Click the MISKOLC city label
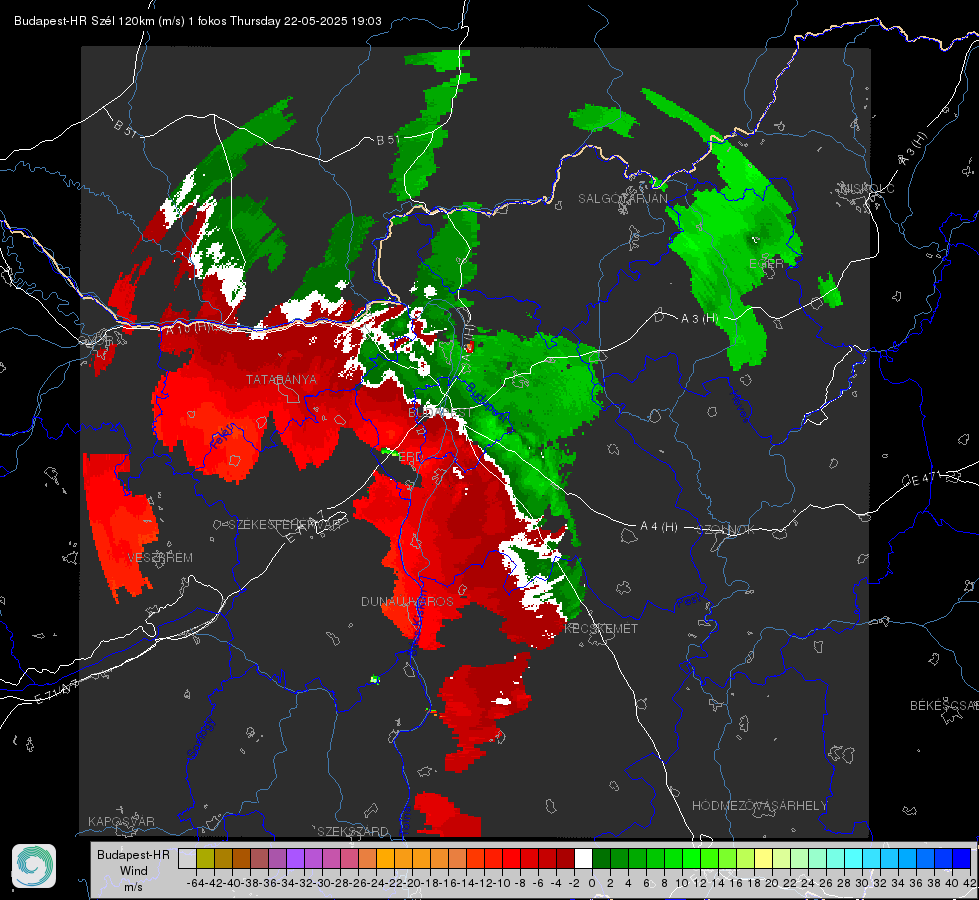 (x=868, y=189)
